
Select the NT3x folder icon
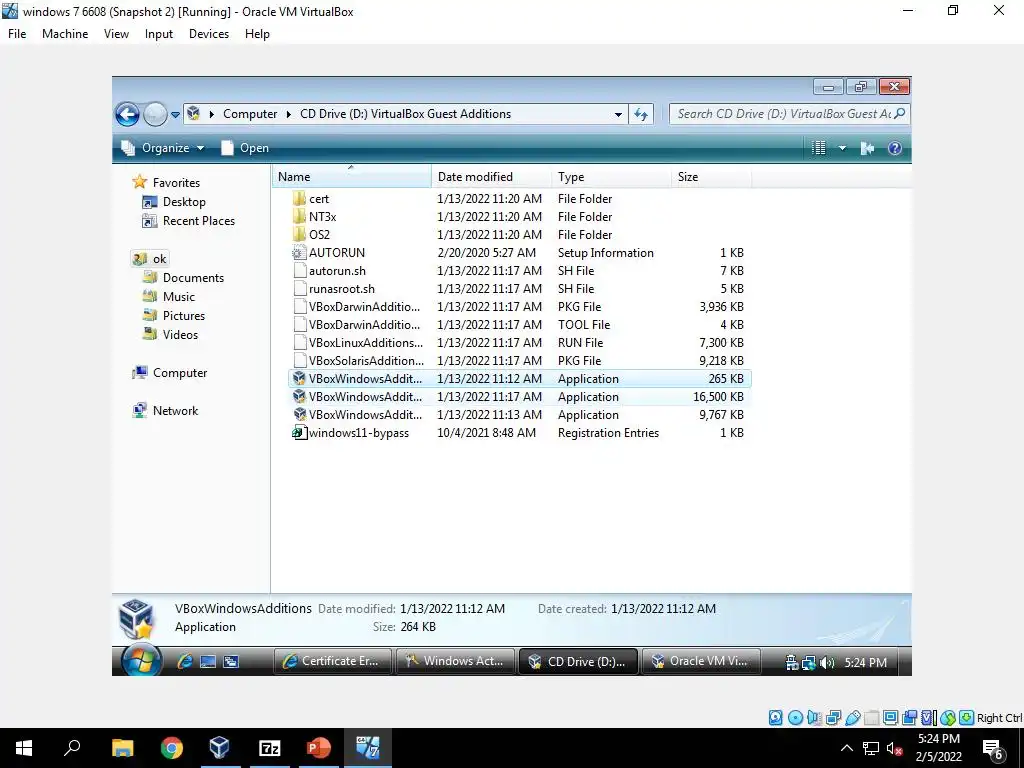(x=299, y=217)
